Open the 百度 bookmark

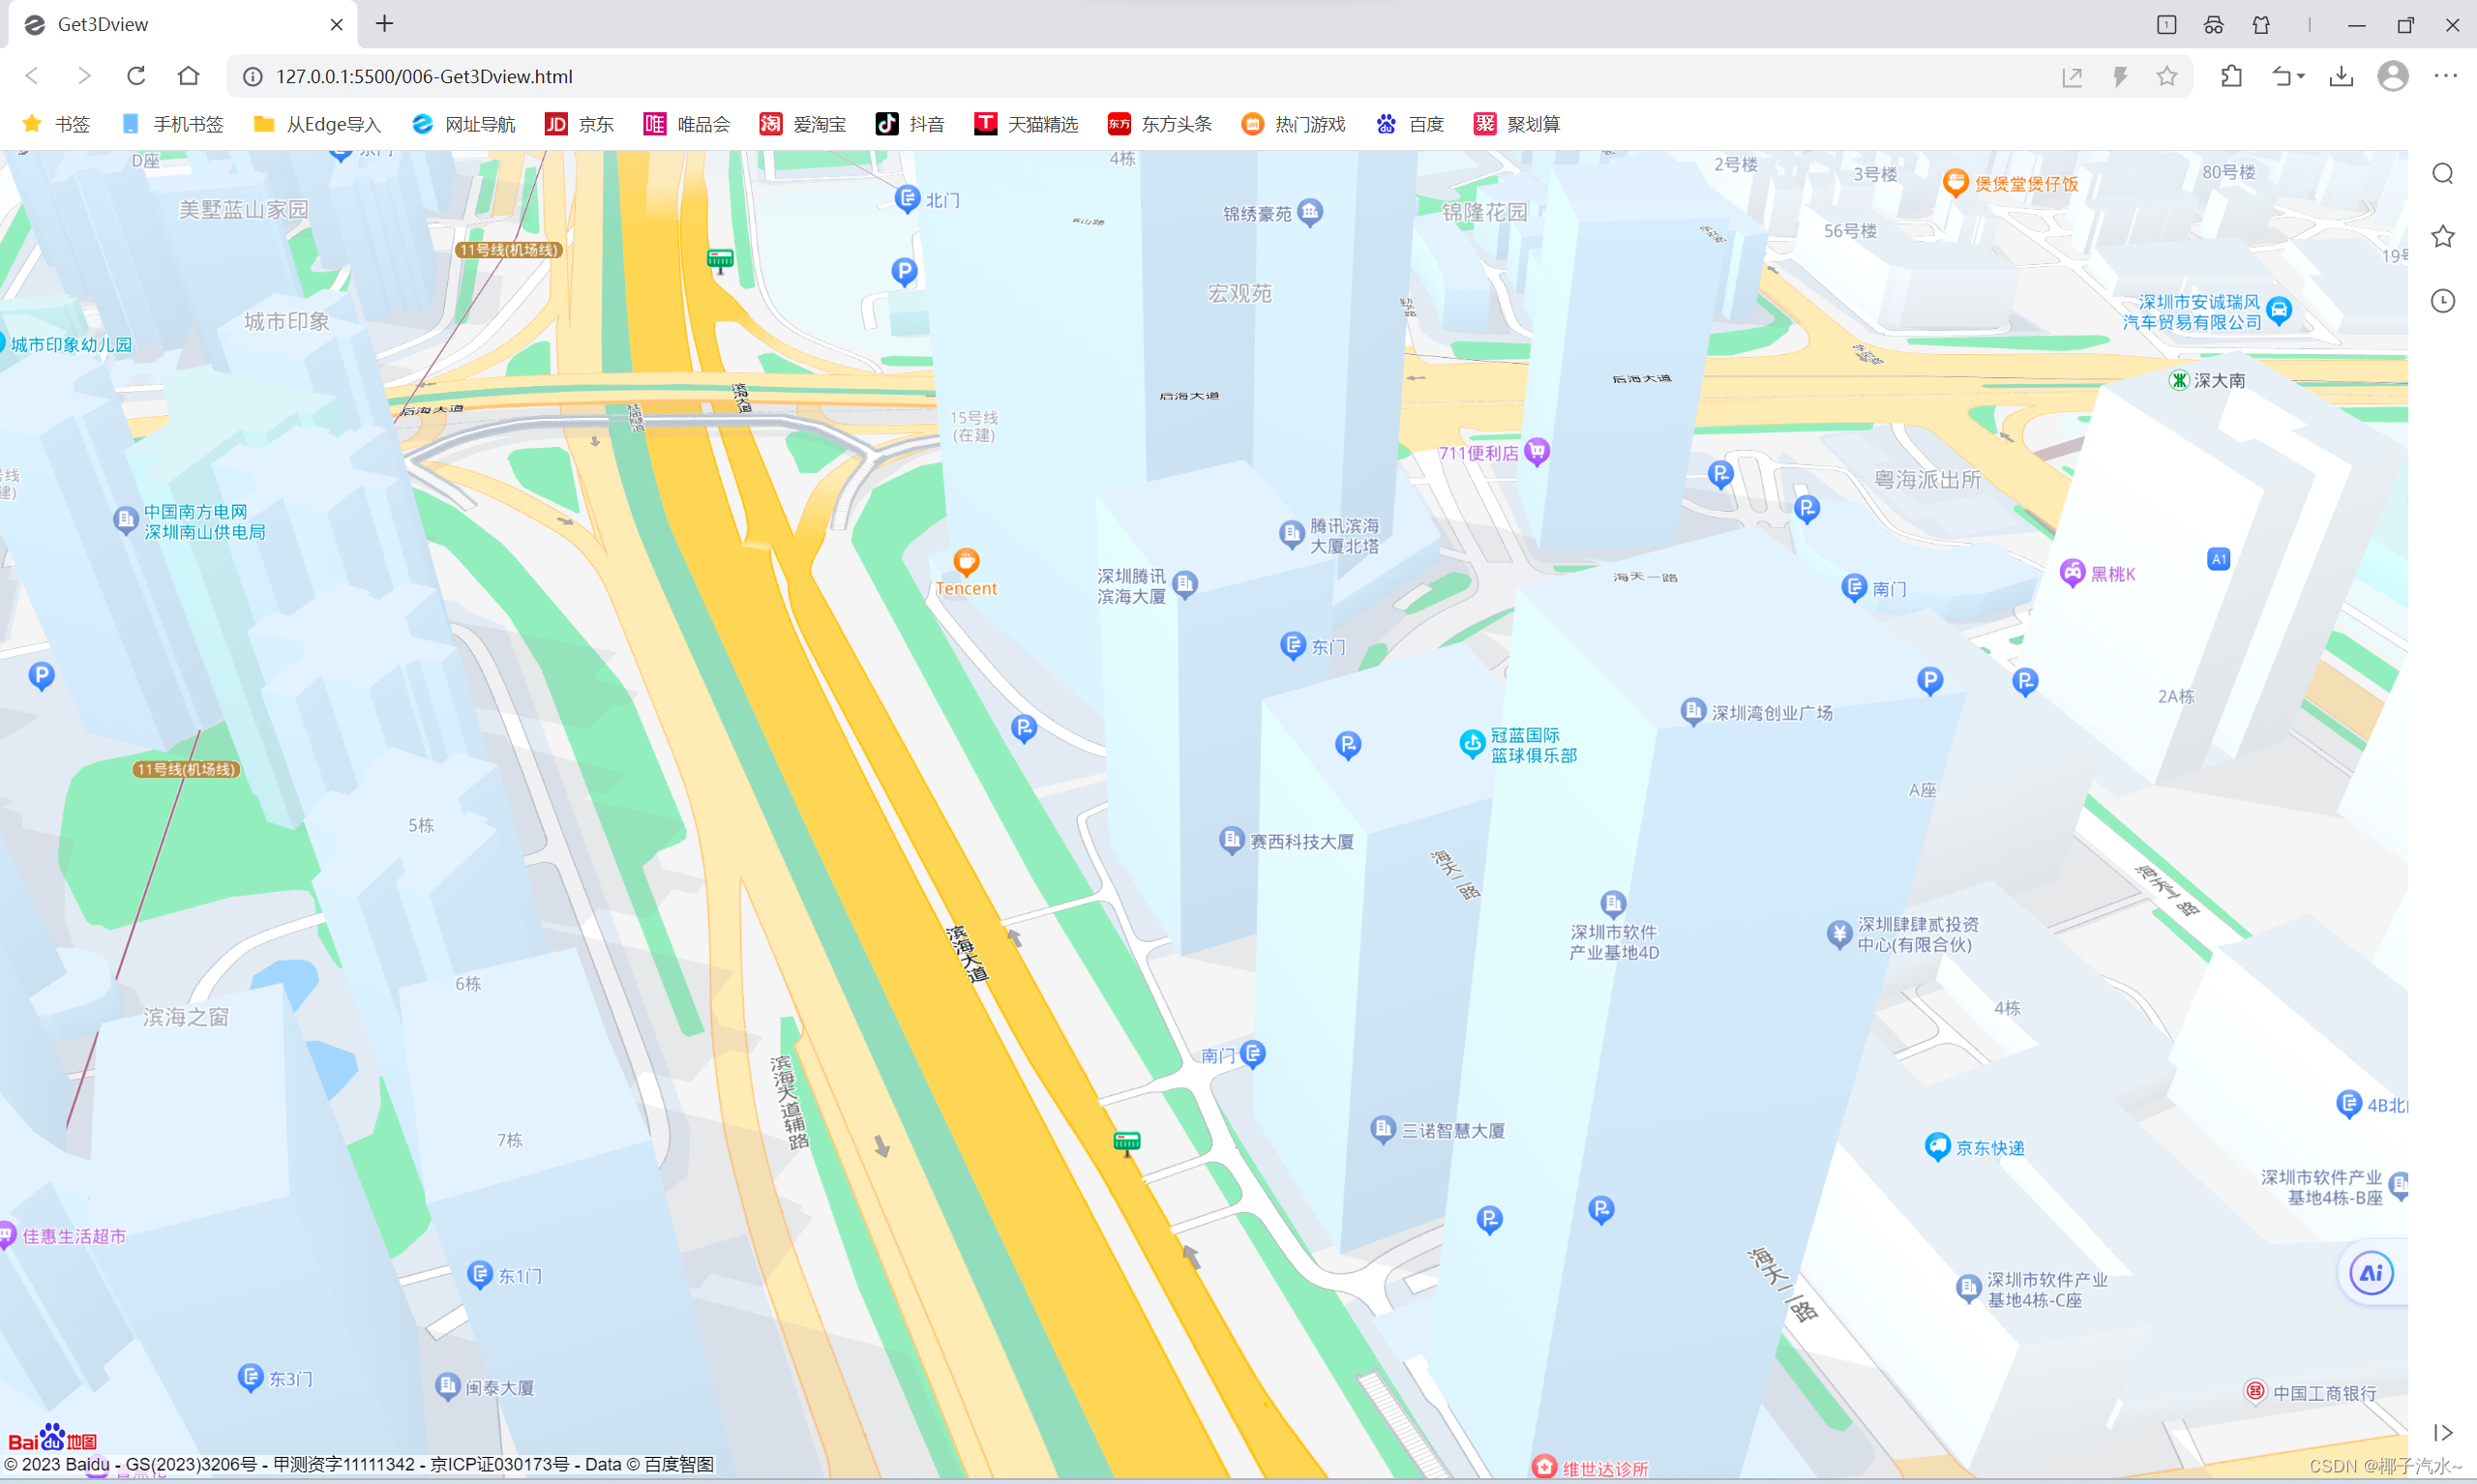click(x=1410, y=124)
